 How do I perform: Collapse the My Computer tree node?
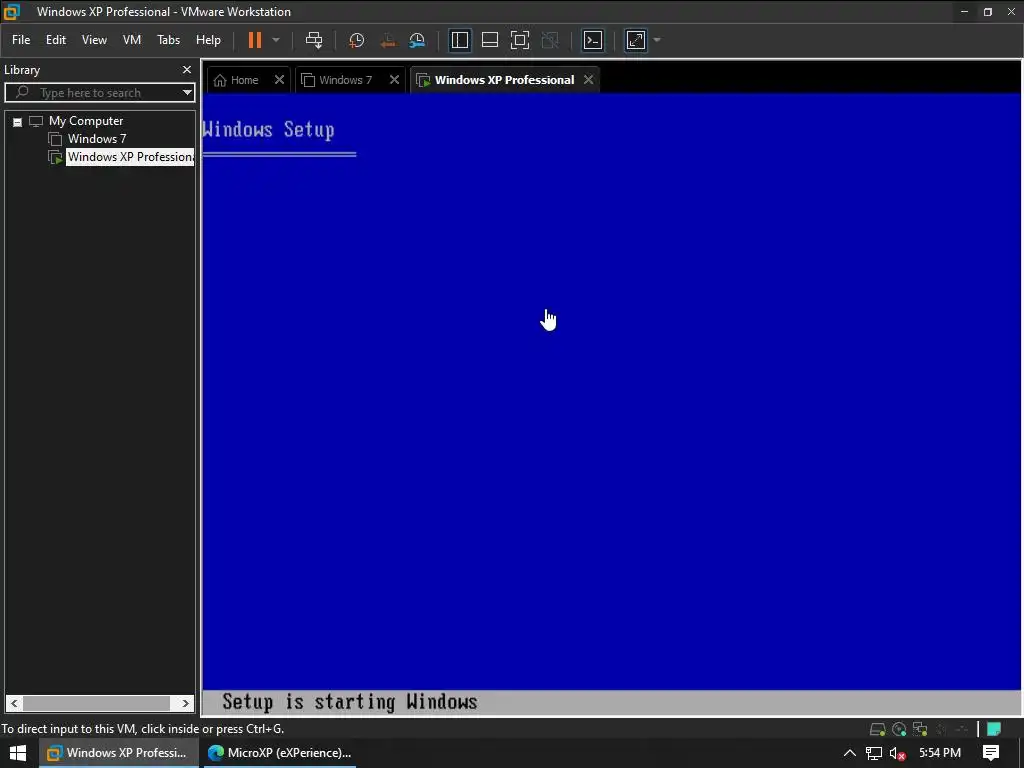pyautogui.click(x=18, y=121)
